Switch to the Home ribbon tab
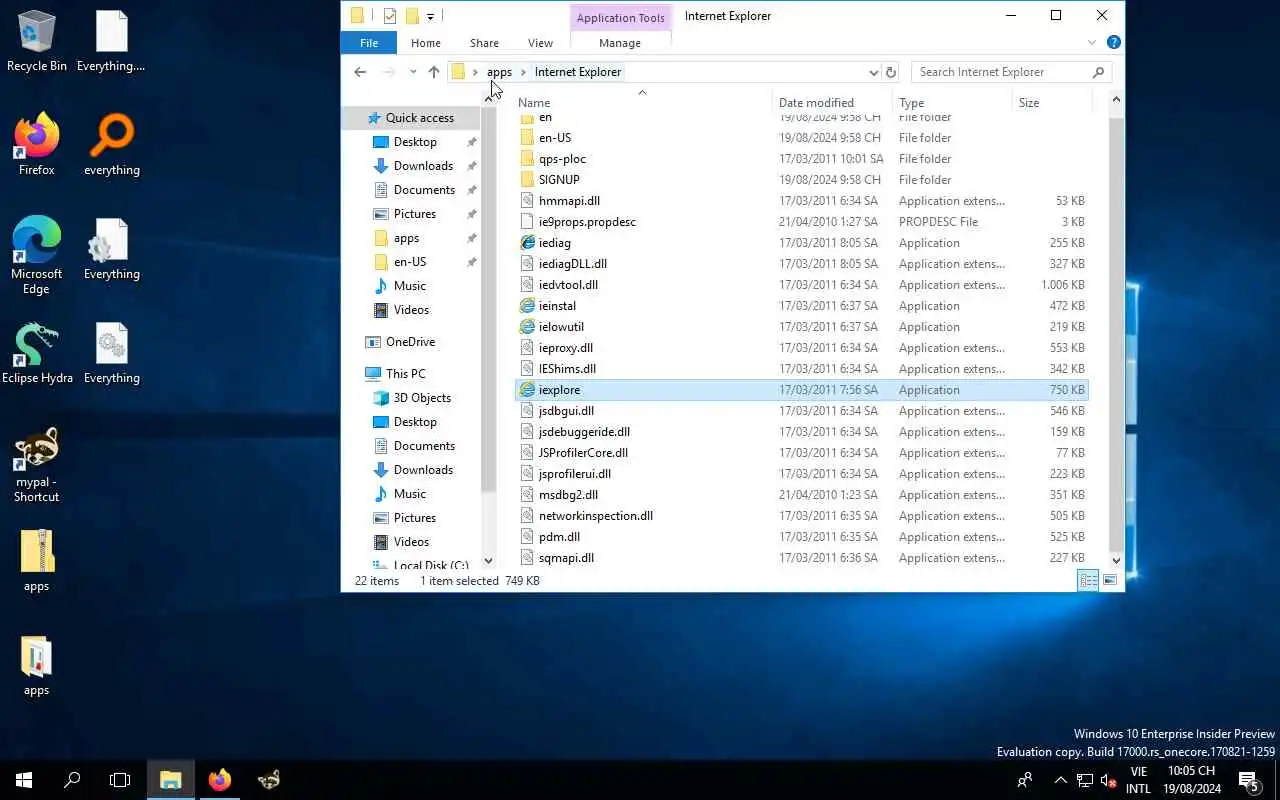 (x=426, y=43)
